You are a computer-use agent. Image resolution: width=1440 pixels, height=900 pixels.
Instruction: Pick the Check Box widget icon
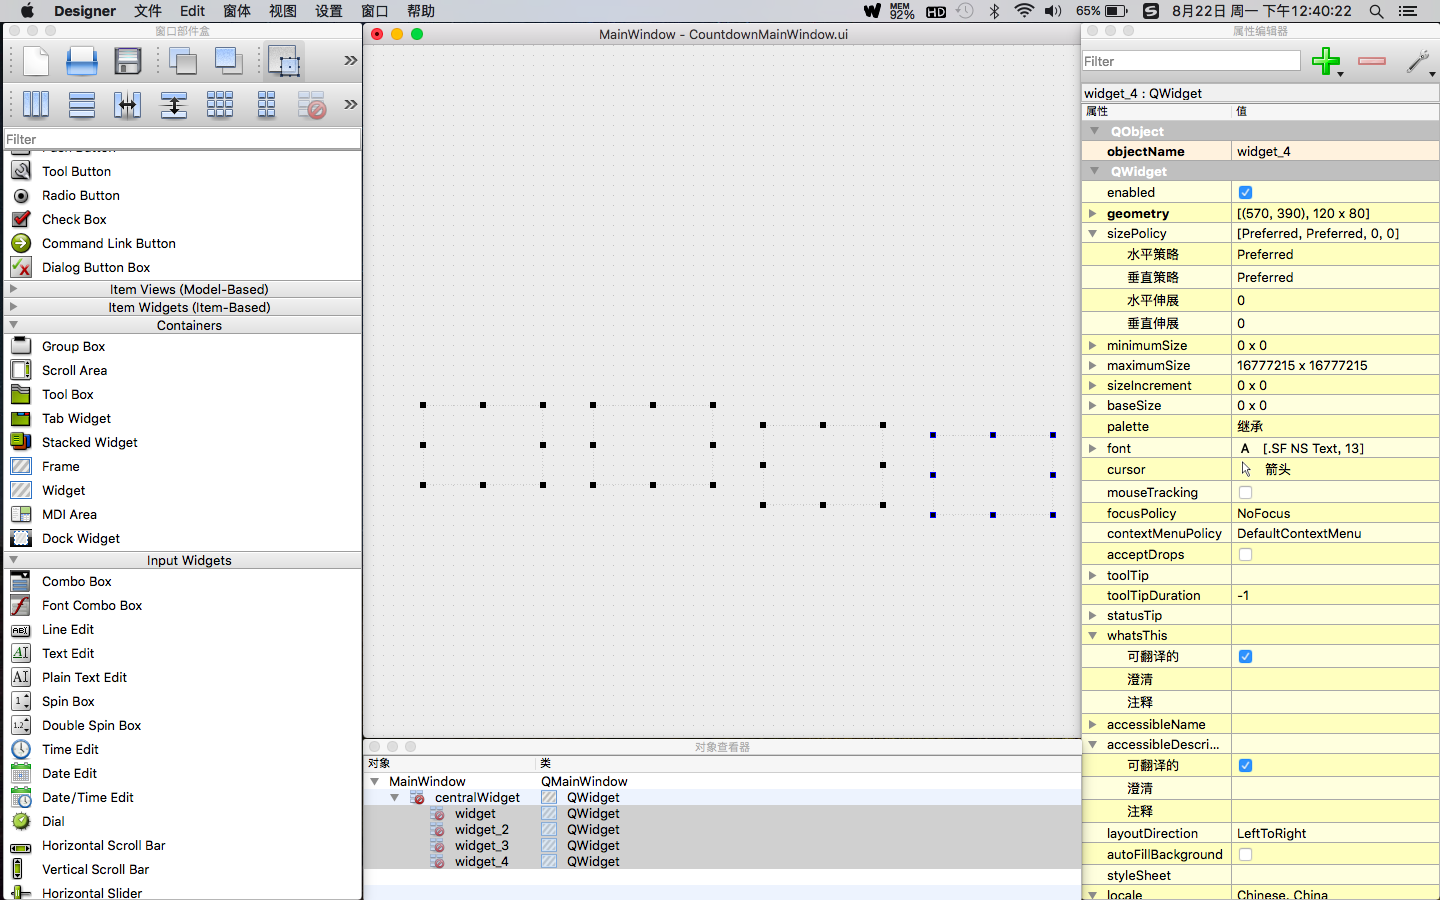click(x=21, y=219)
